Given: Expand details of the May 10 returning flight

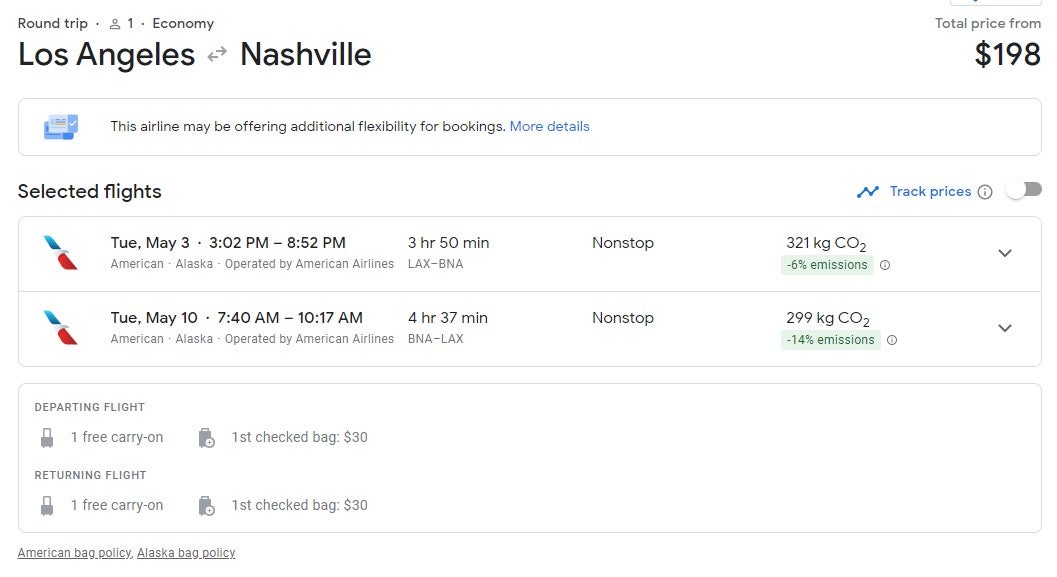Looking at the screenshot, I should (x=1005, y=328).
